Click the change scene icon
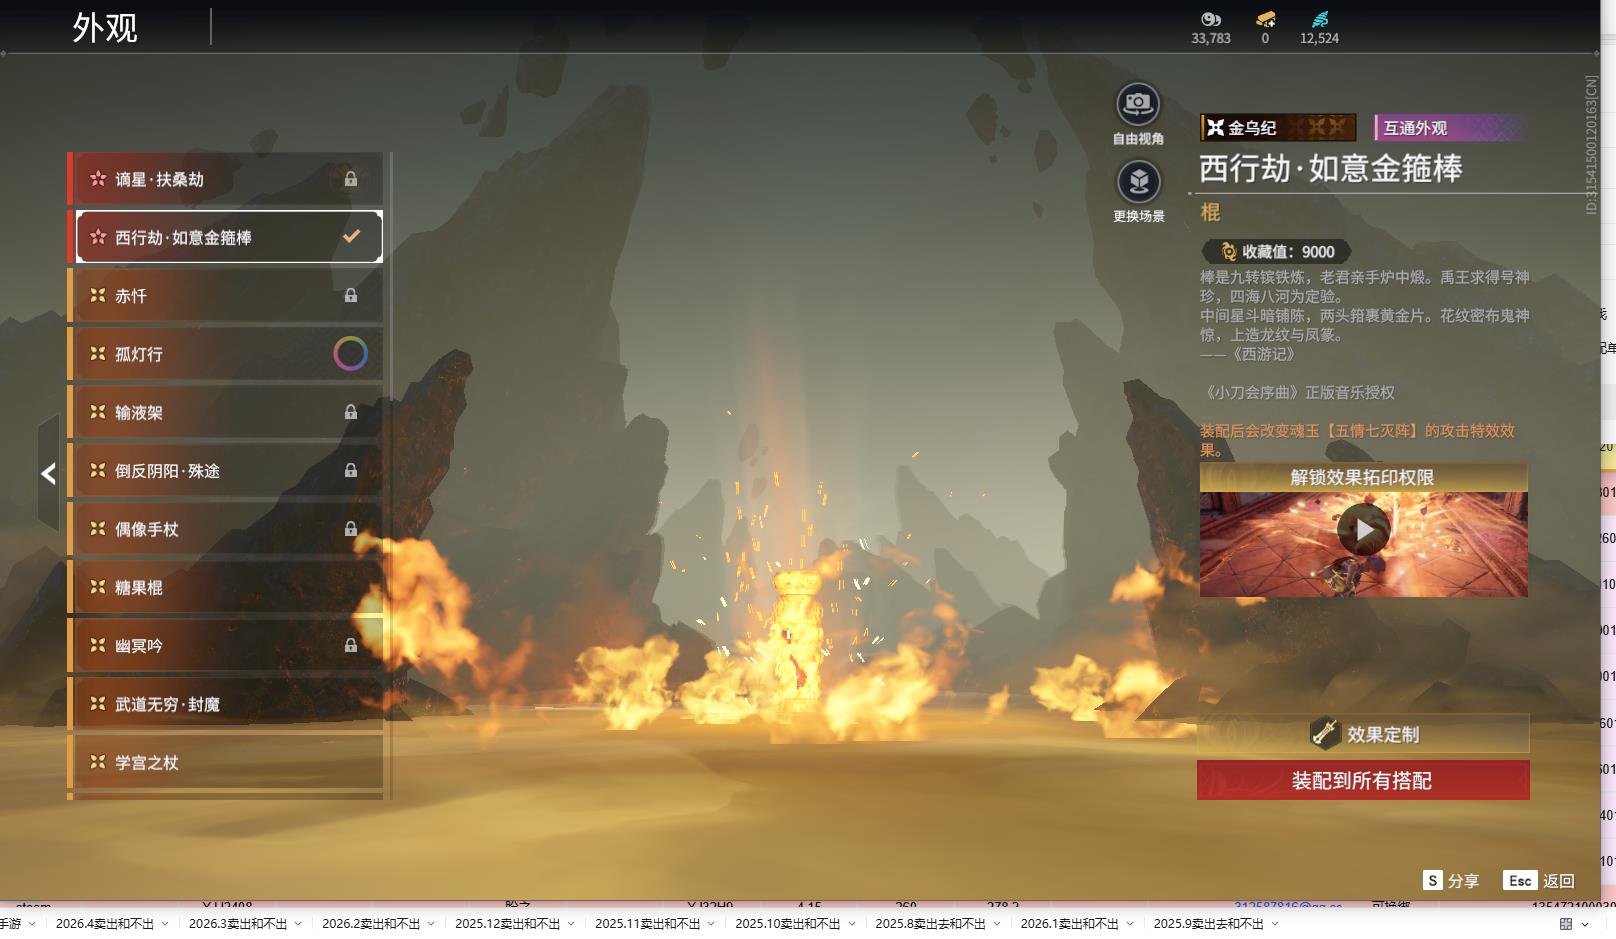 (1138, 182)
